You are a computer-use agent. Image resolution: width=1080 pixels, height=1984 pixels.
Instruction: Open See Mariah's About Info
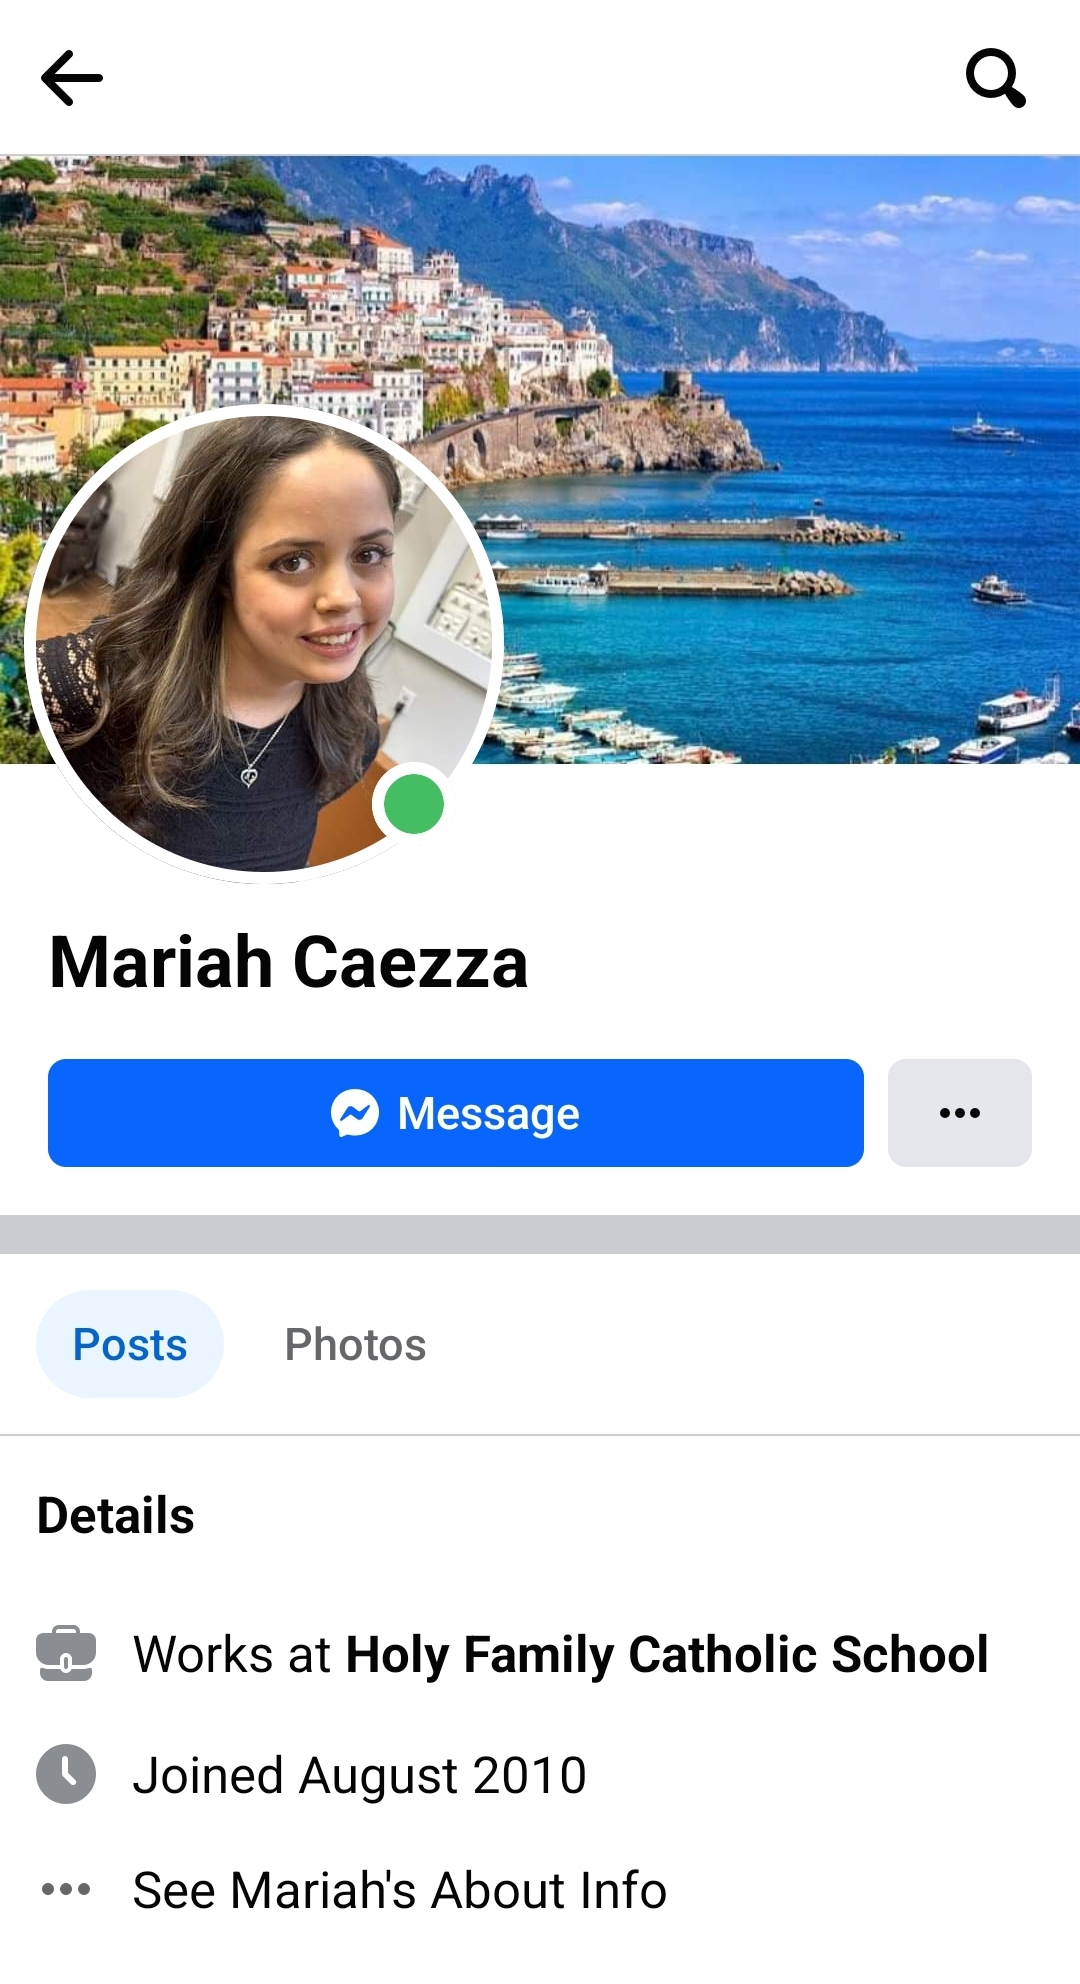[x=400, y=1890]
